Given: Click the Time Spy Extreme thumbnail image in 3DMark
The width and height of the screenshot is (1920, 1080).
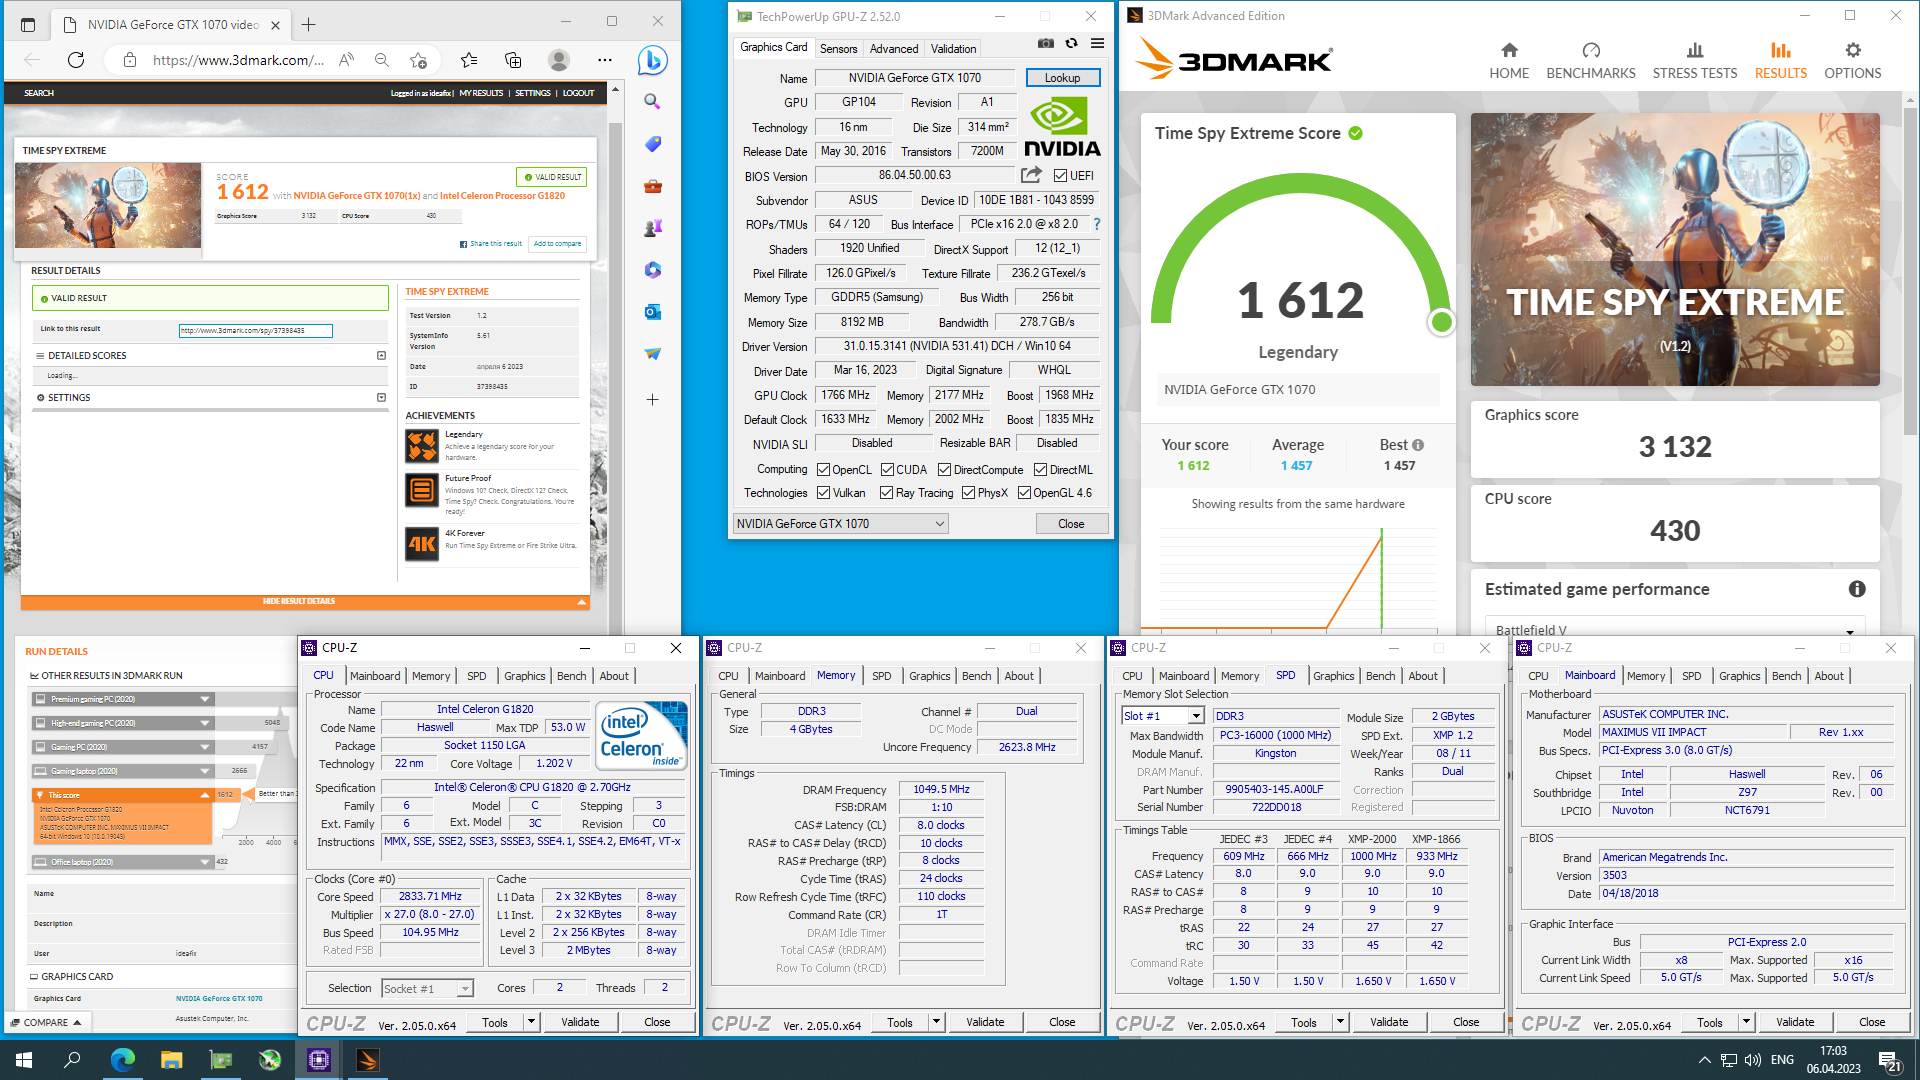Looking at the screenshot, I should click(1675, 249).
